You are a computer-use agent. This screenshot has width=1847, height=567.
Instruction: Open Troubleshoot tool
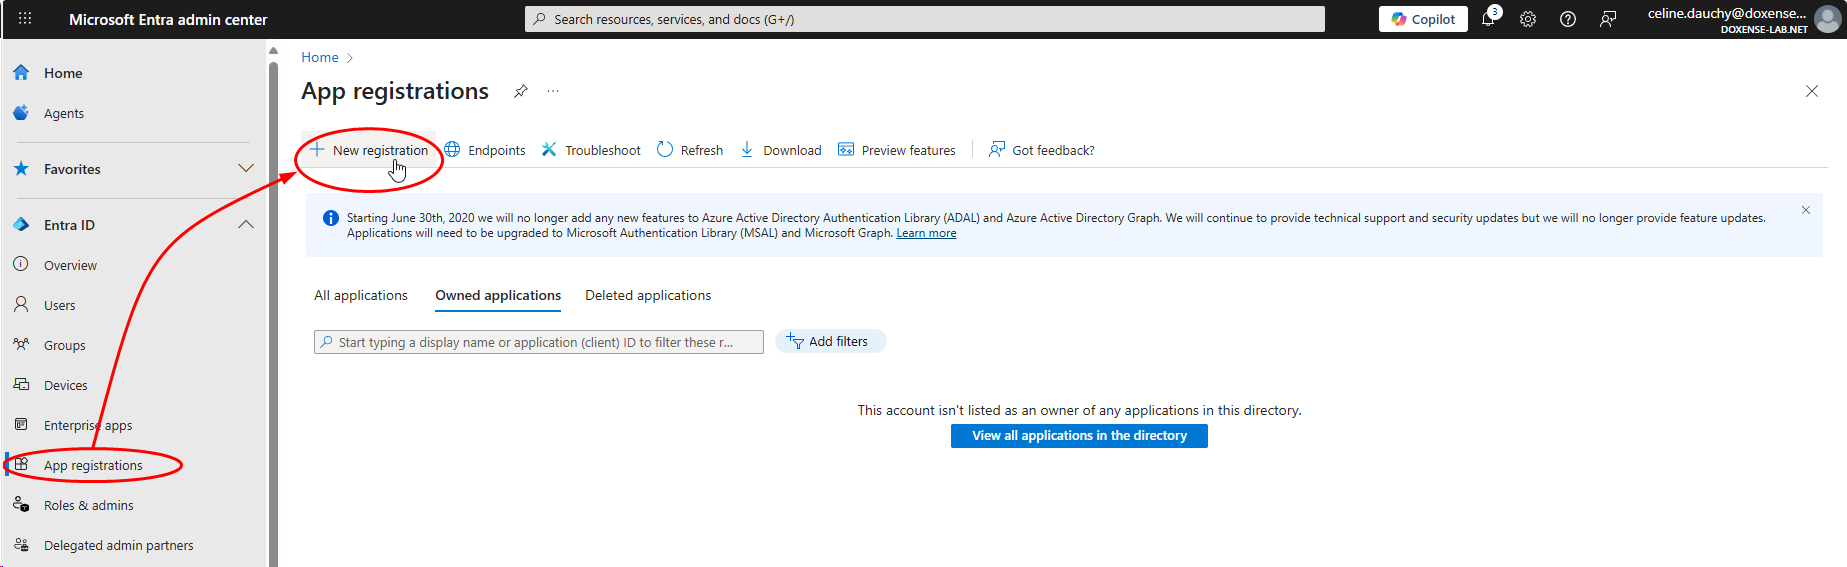pos(591,150)
